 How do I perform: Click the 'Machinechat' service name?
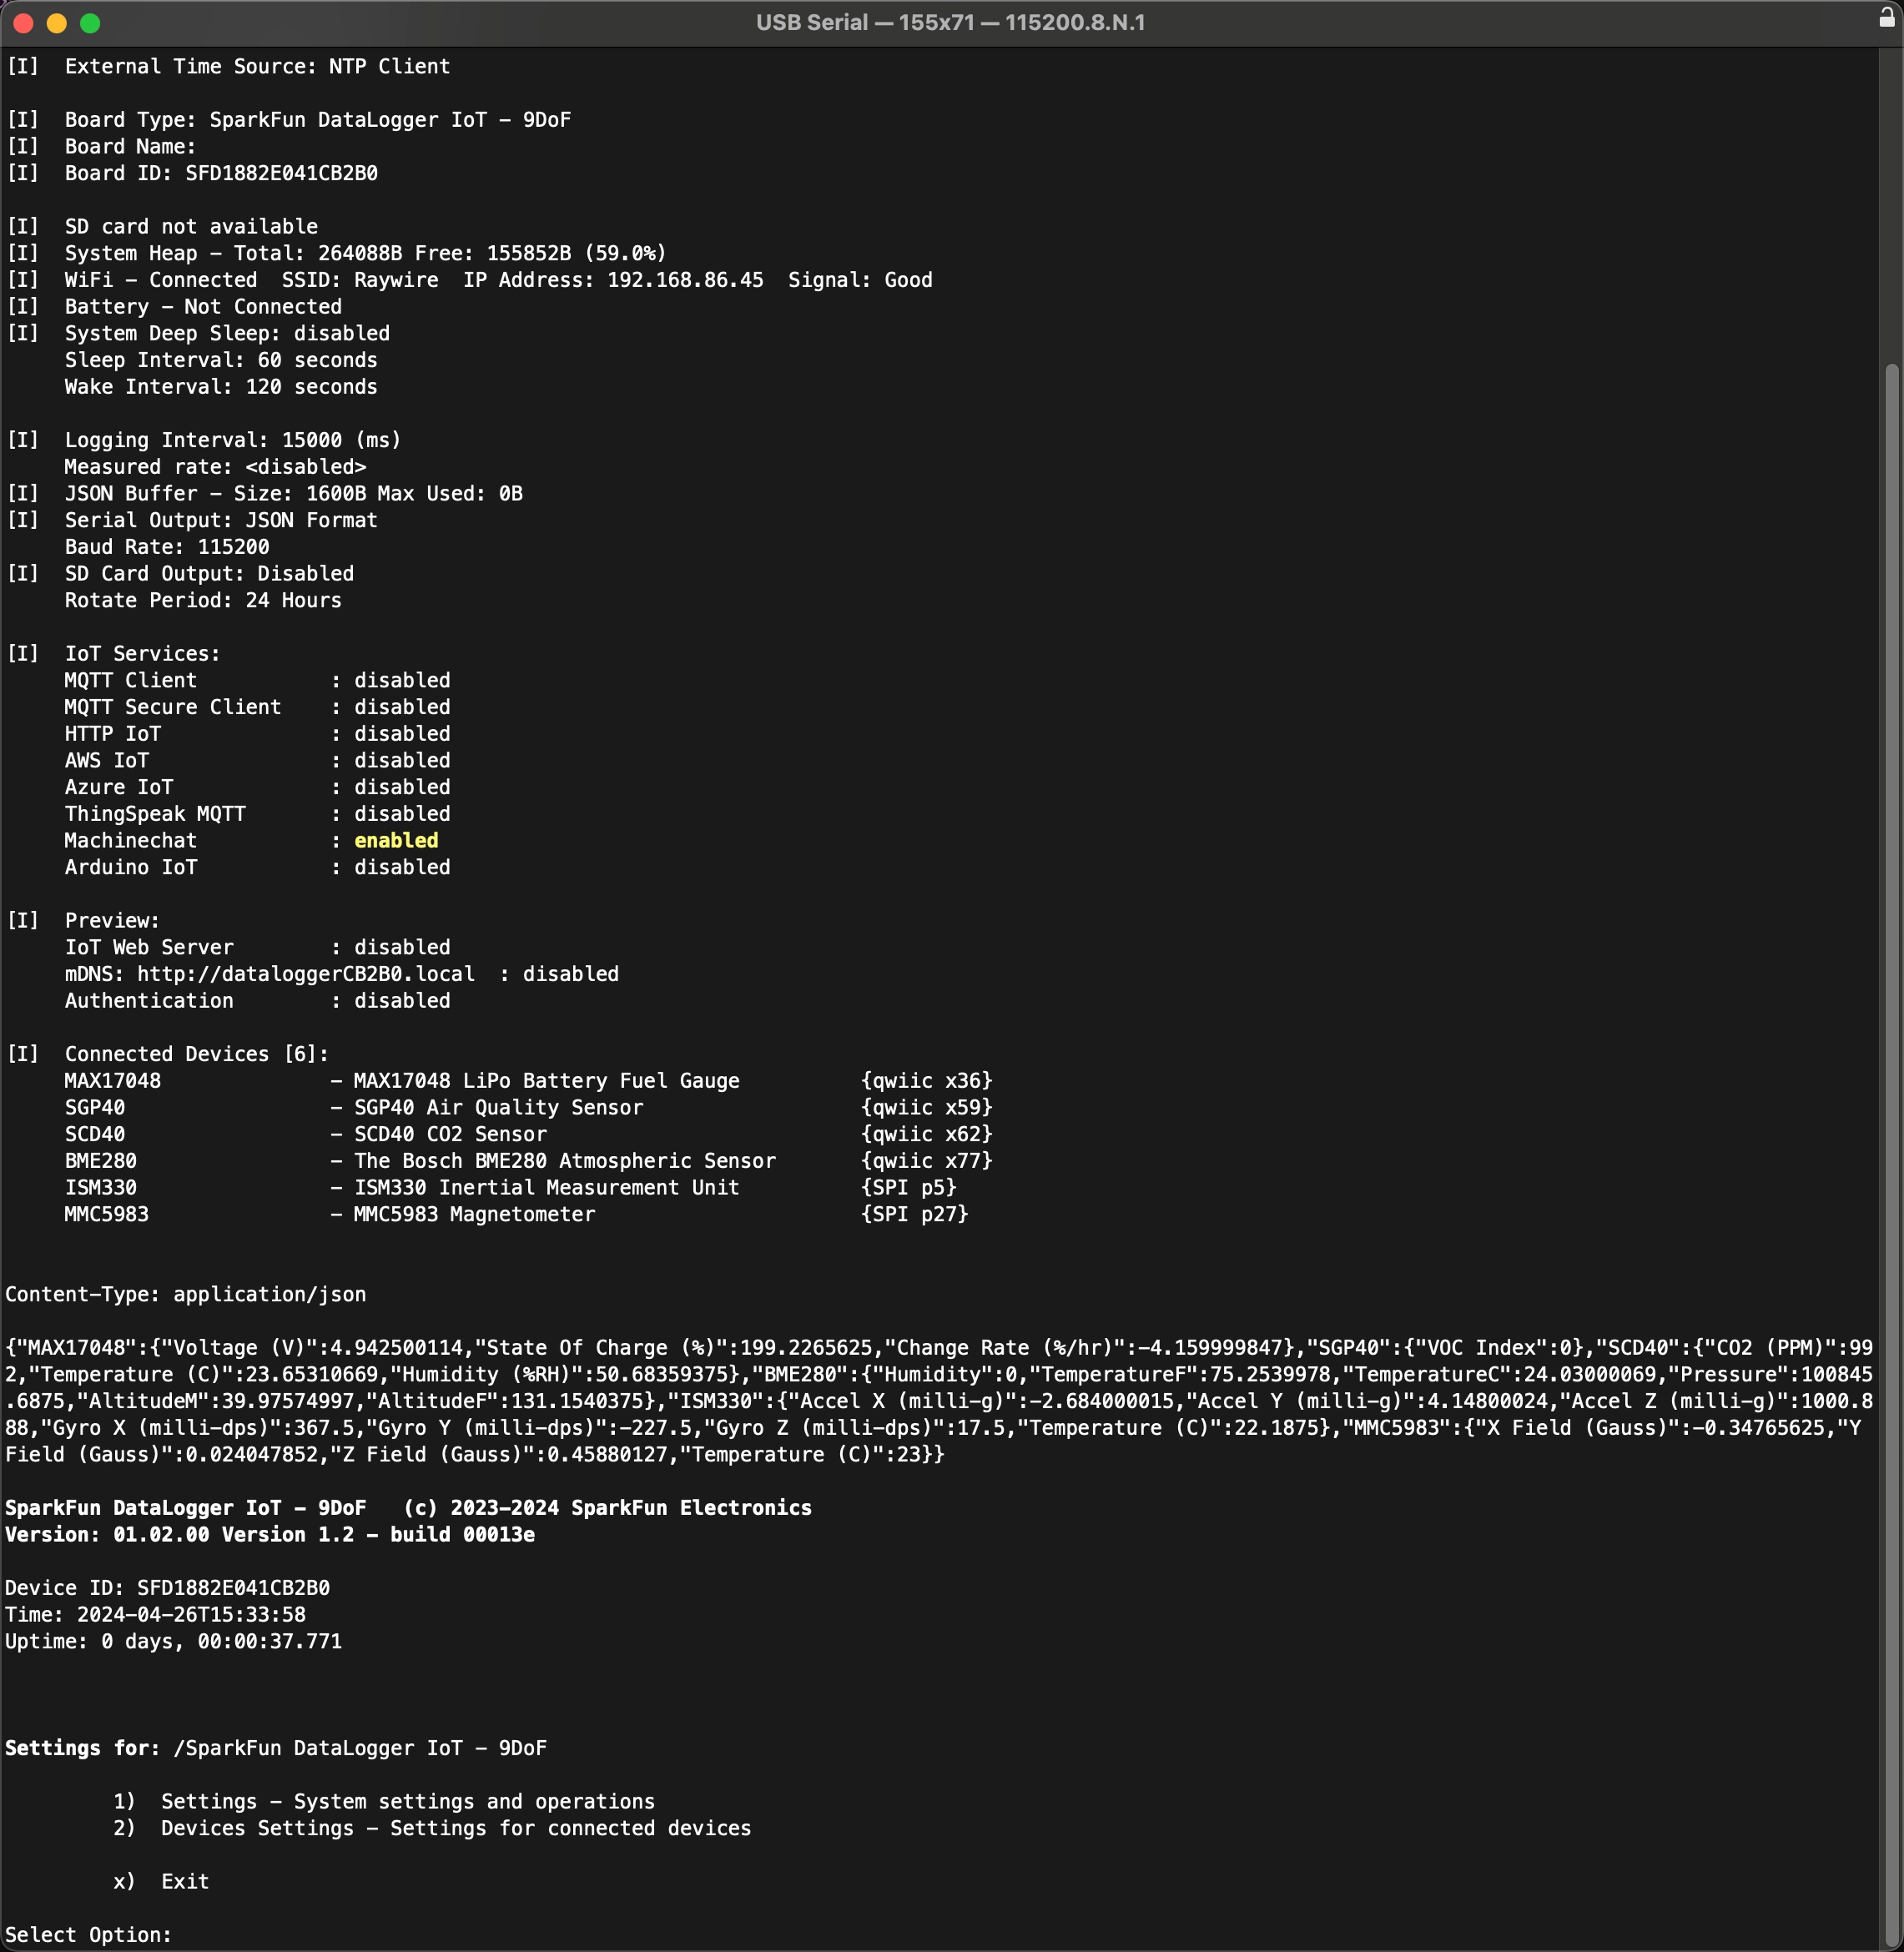[131, 840]
